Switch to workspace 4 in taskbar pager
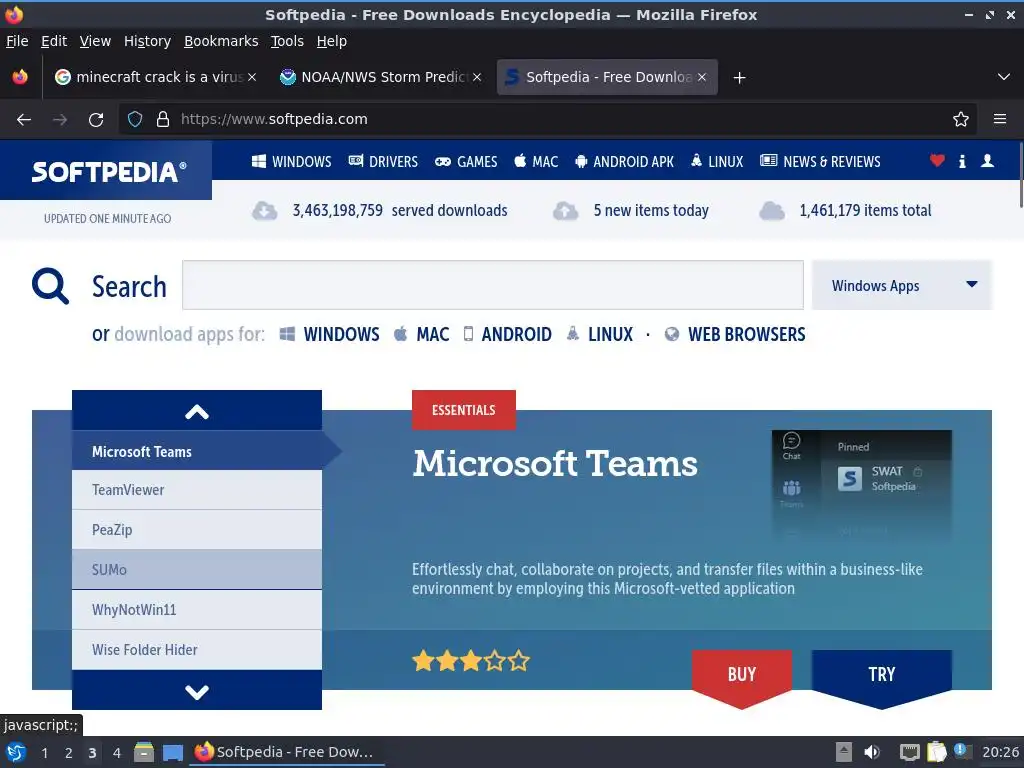The image size is (1024, 768). pos(116,753)
